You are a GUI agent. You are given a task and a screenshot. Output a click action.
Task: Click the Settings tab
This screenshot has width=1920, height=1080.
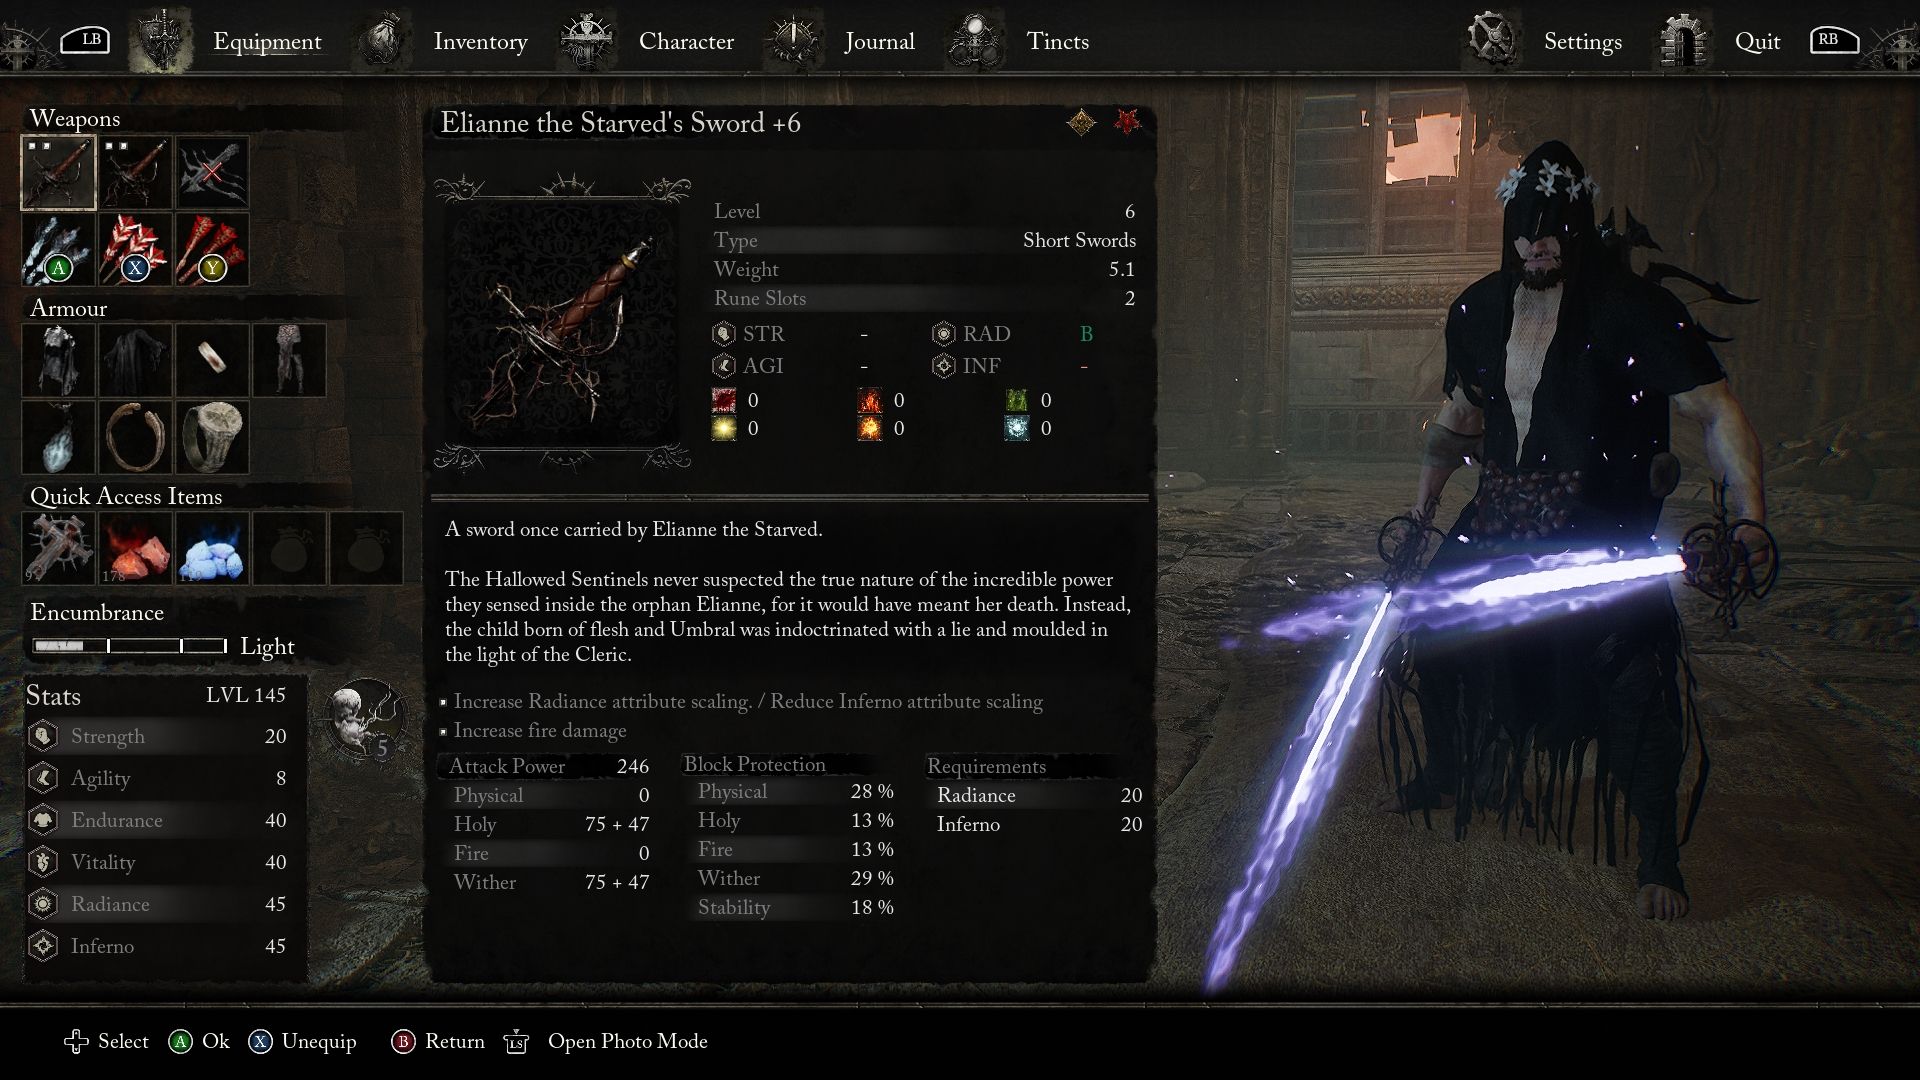1581,41
